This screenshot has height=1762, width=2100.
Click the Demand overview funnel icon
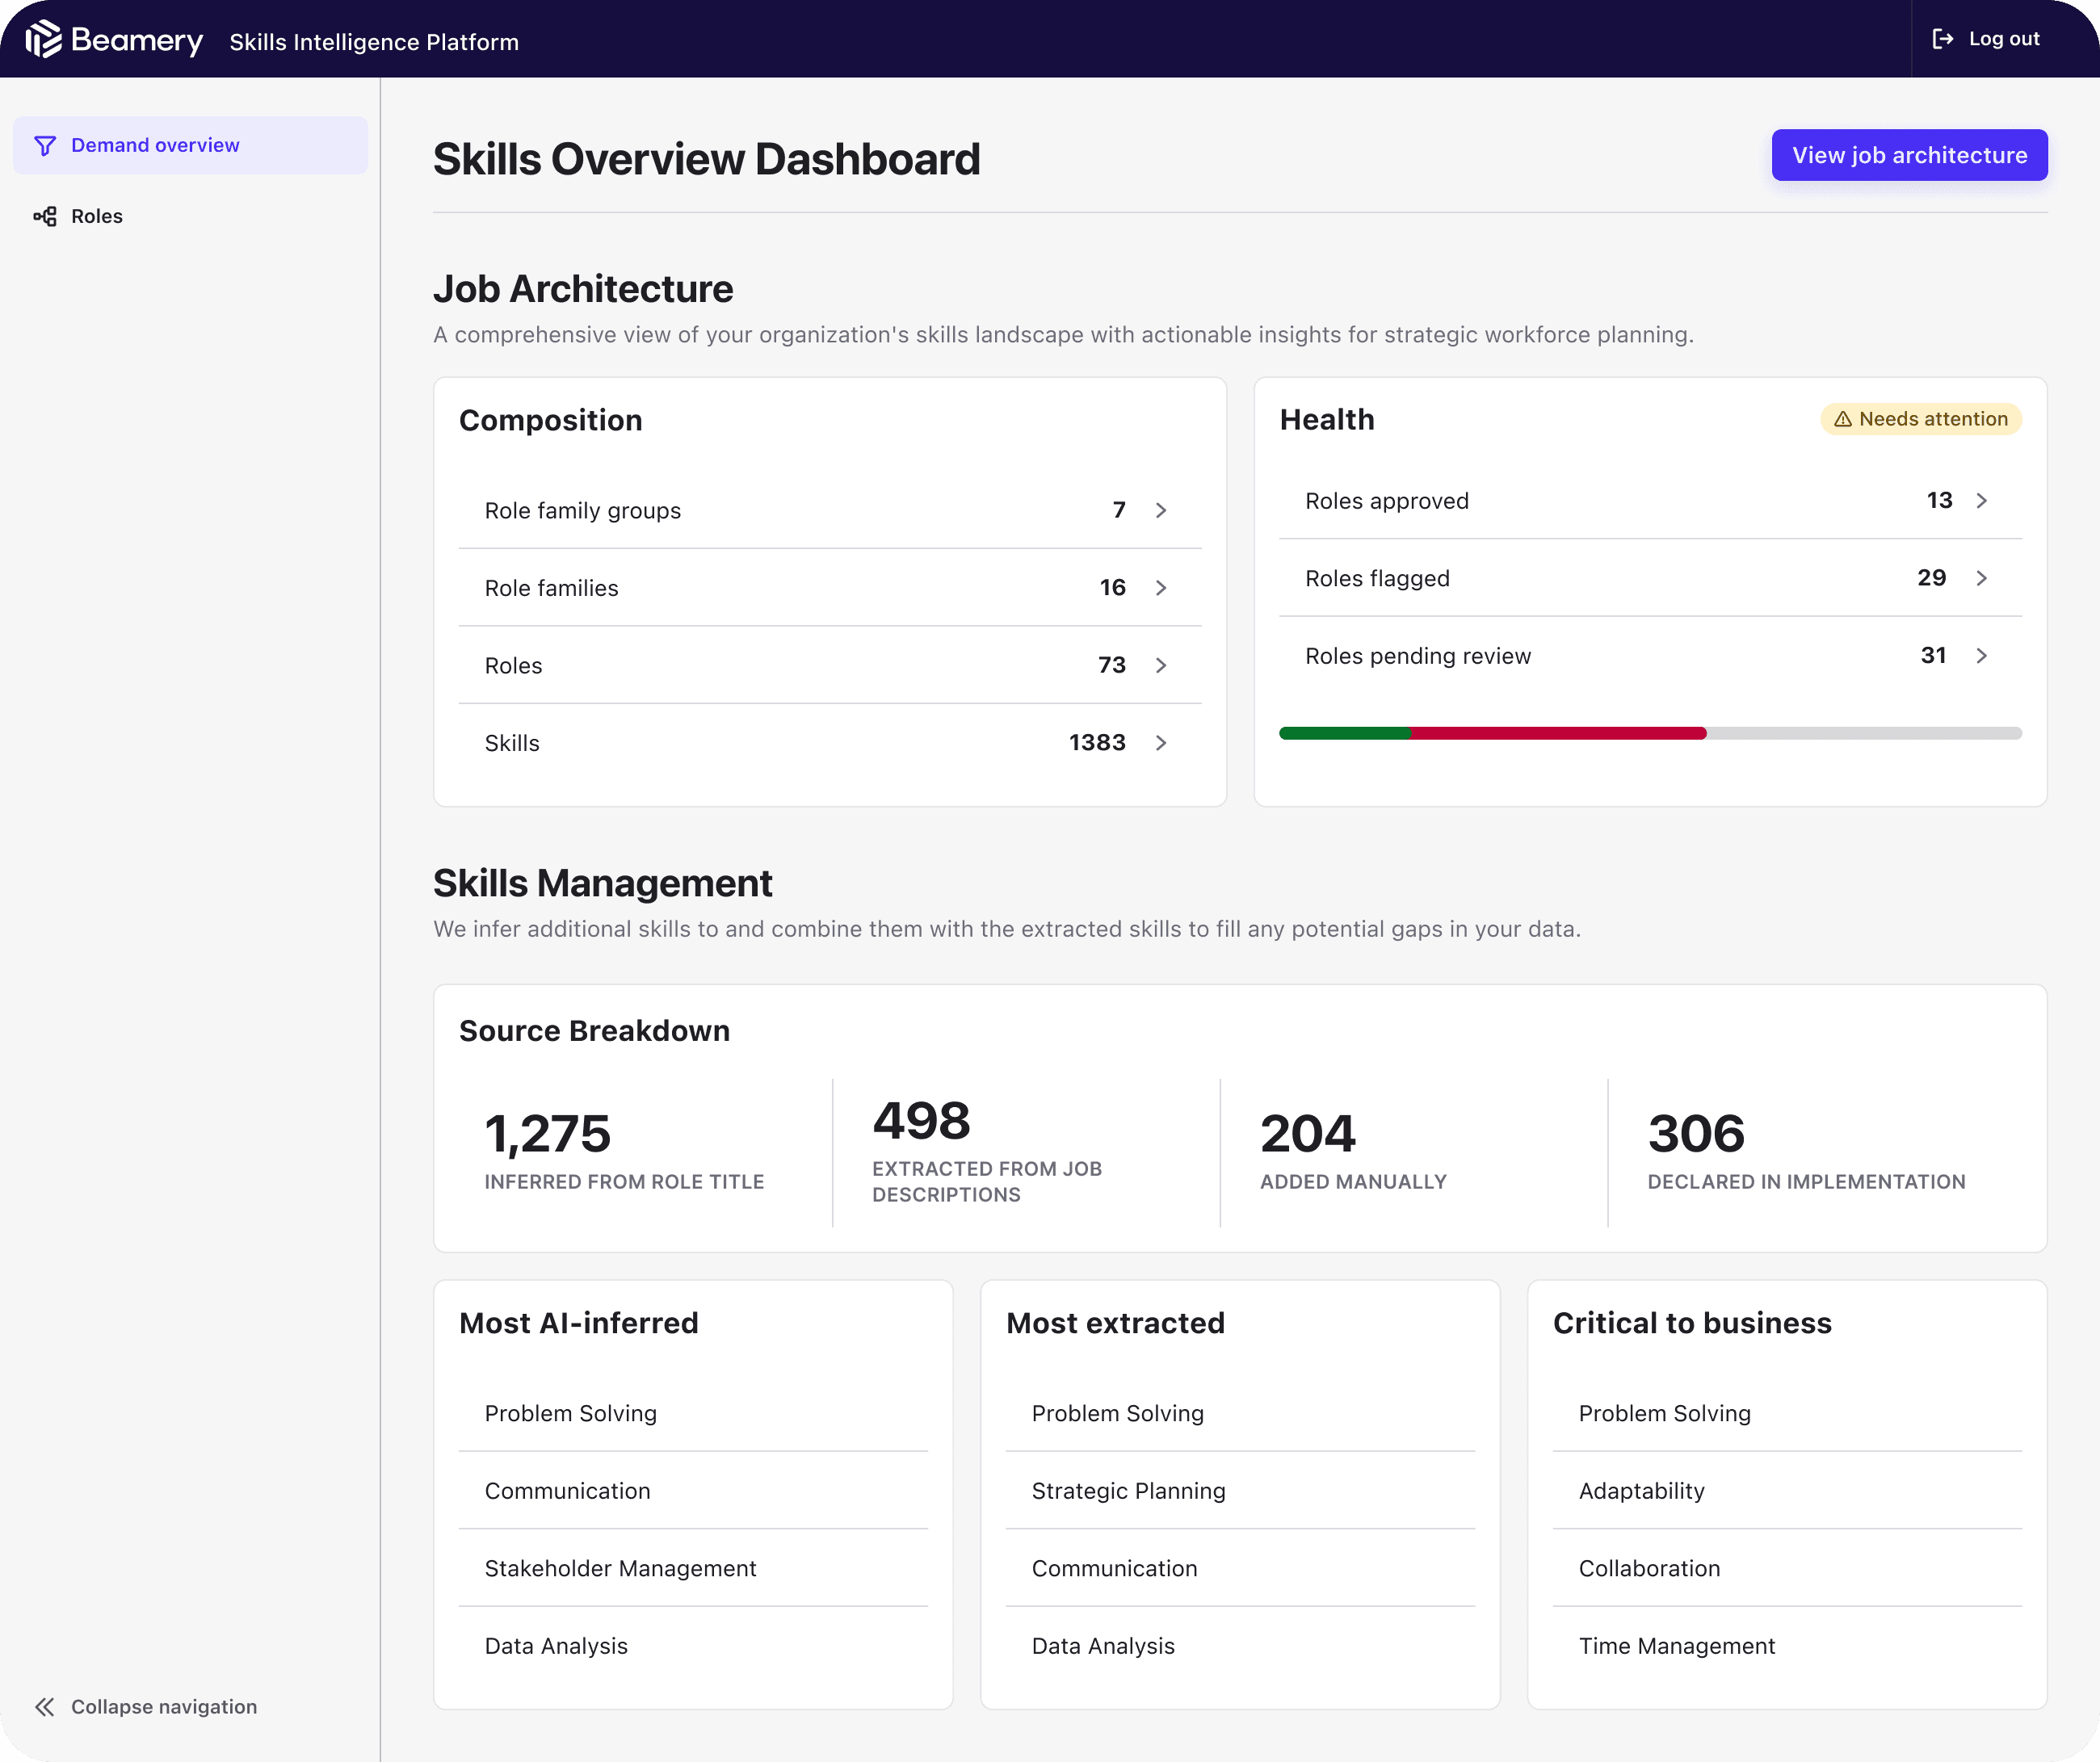coord(45,146)
